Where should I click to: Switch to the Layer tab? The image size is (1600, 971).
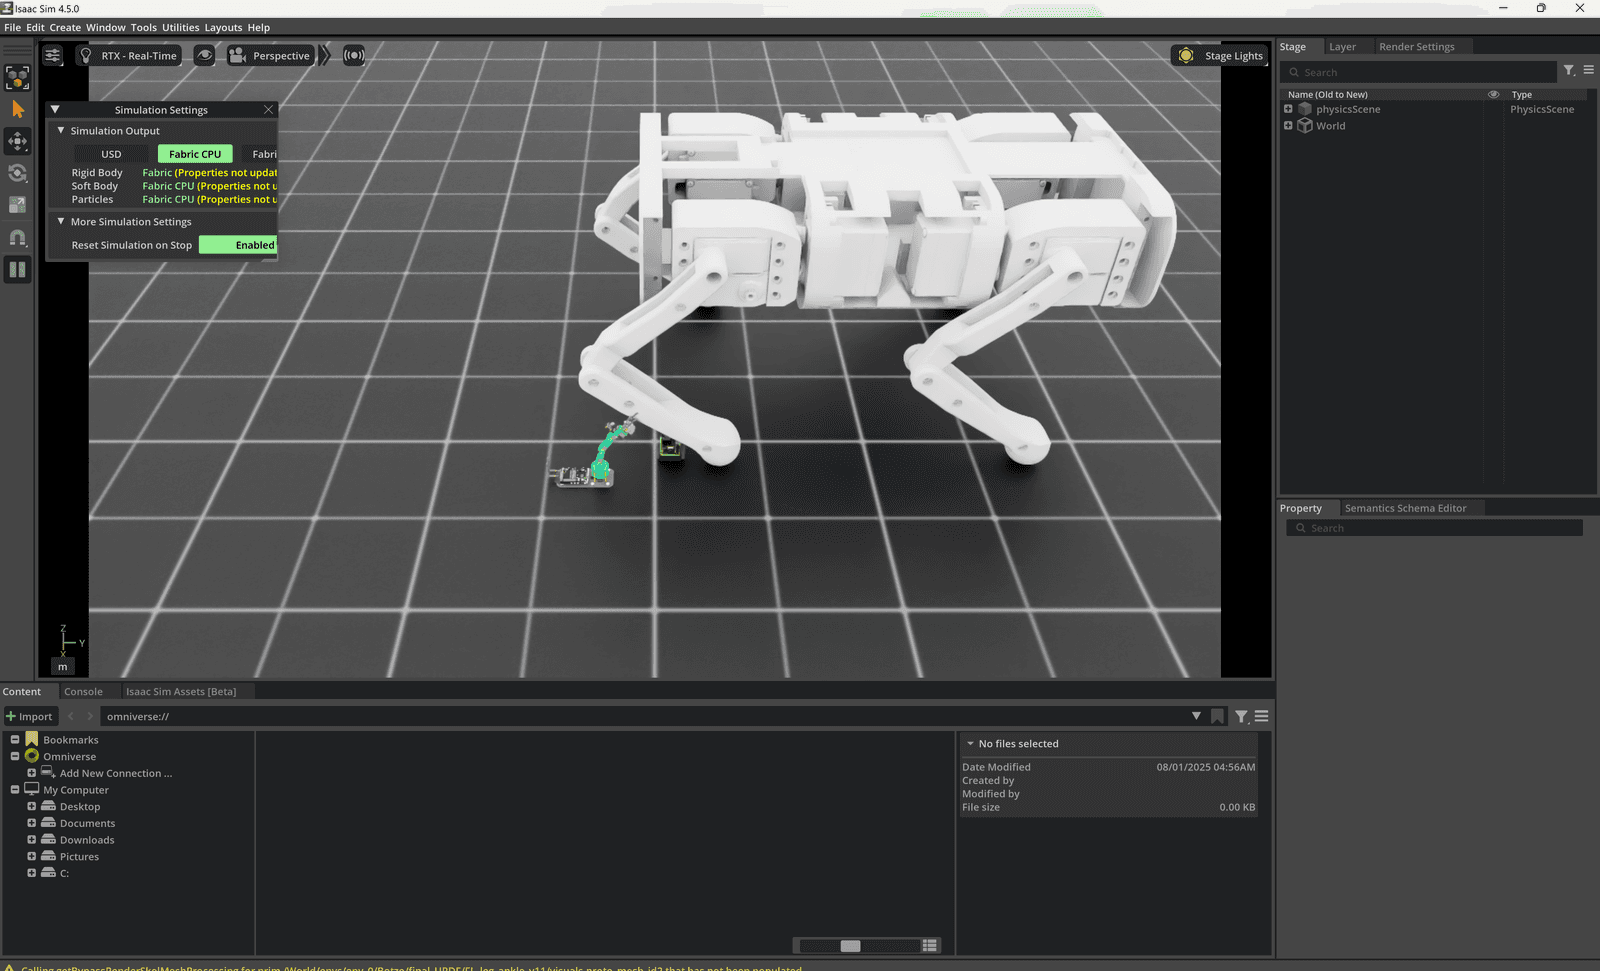click(1342, 47)
